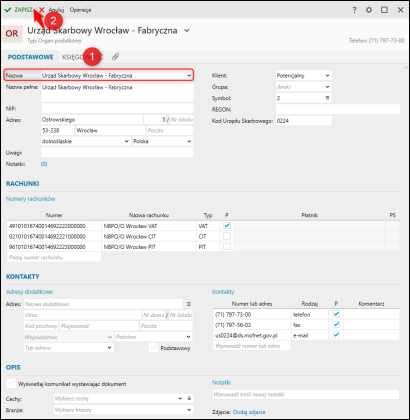Open the Operacje menu
The image size is (410, 420).
tap(80, 10)
